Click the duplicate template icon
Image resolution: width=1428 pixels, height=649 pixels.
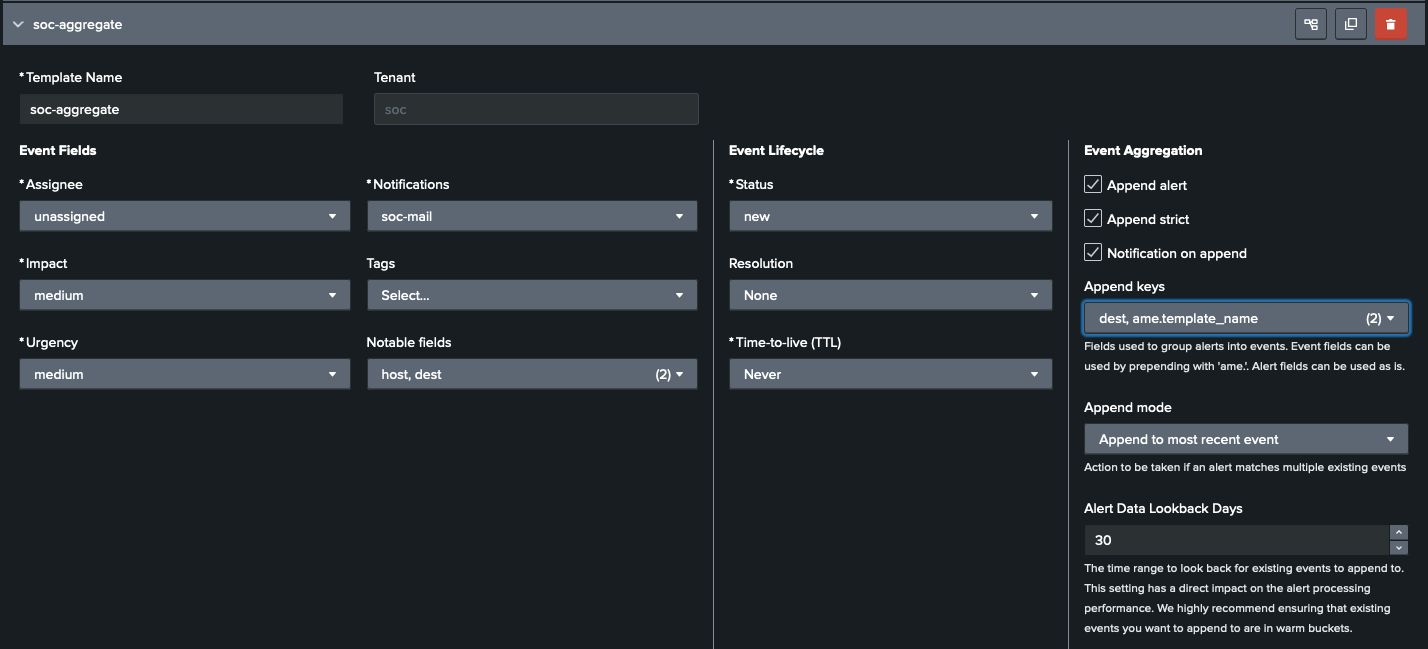point(1351,23)
